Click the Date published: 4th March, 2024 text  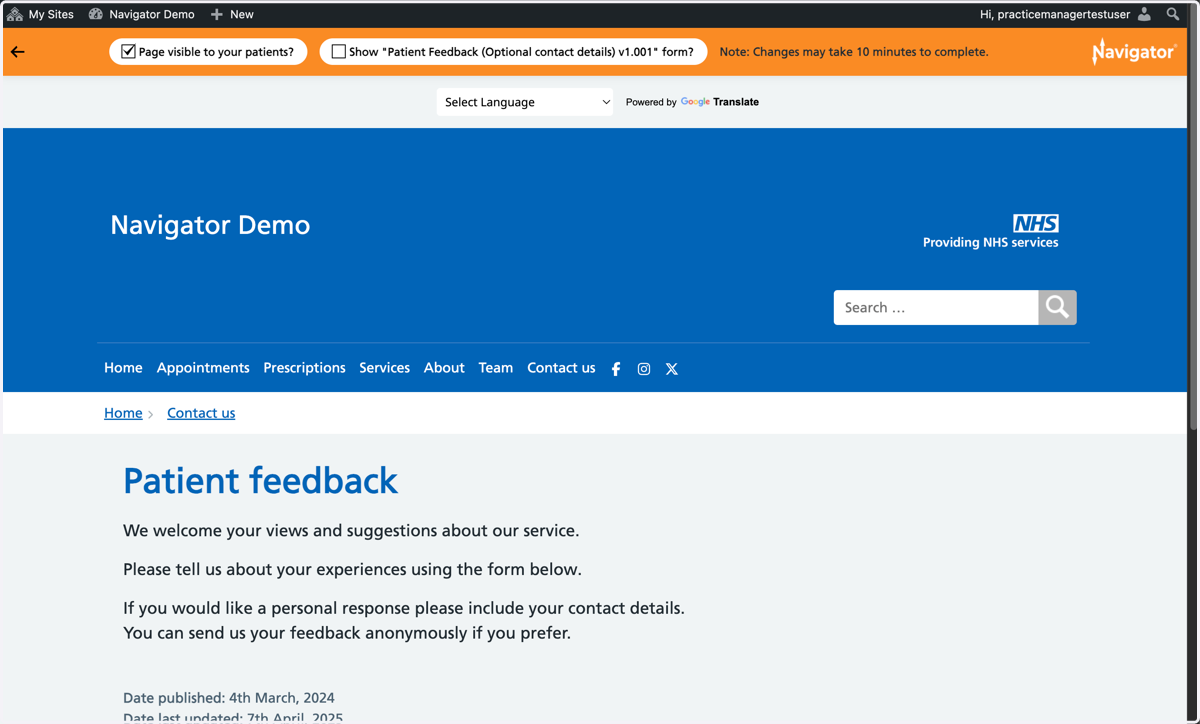[x=229, y=698]
